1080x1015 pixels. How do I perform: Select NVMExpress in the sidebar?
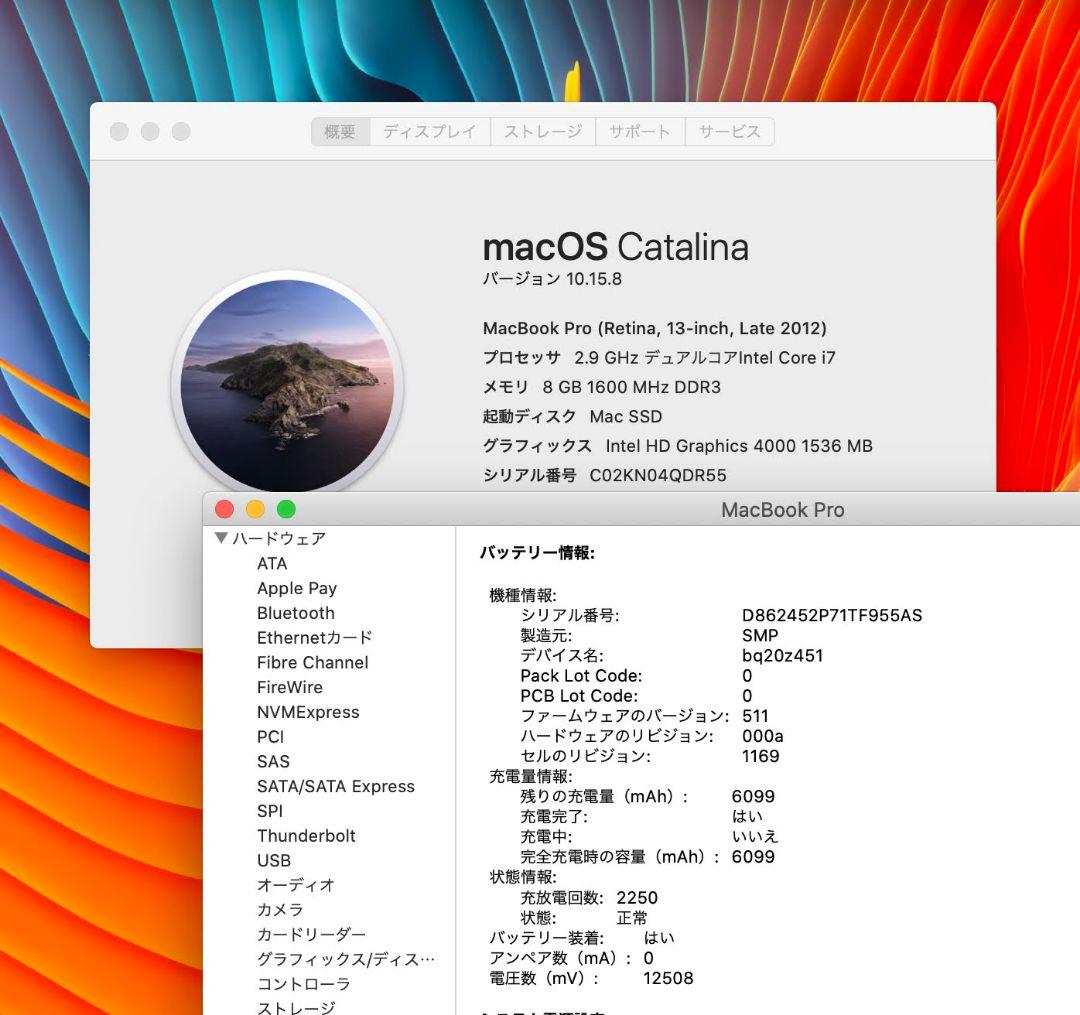click(308, 712)
